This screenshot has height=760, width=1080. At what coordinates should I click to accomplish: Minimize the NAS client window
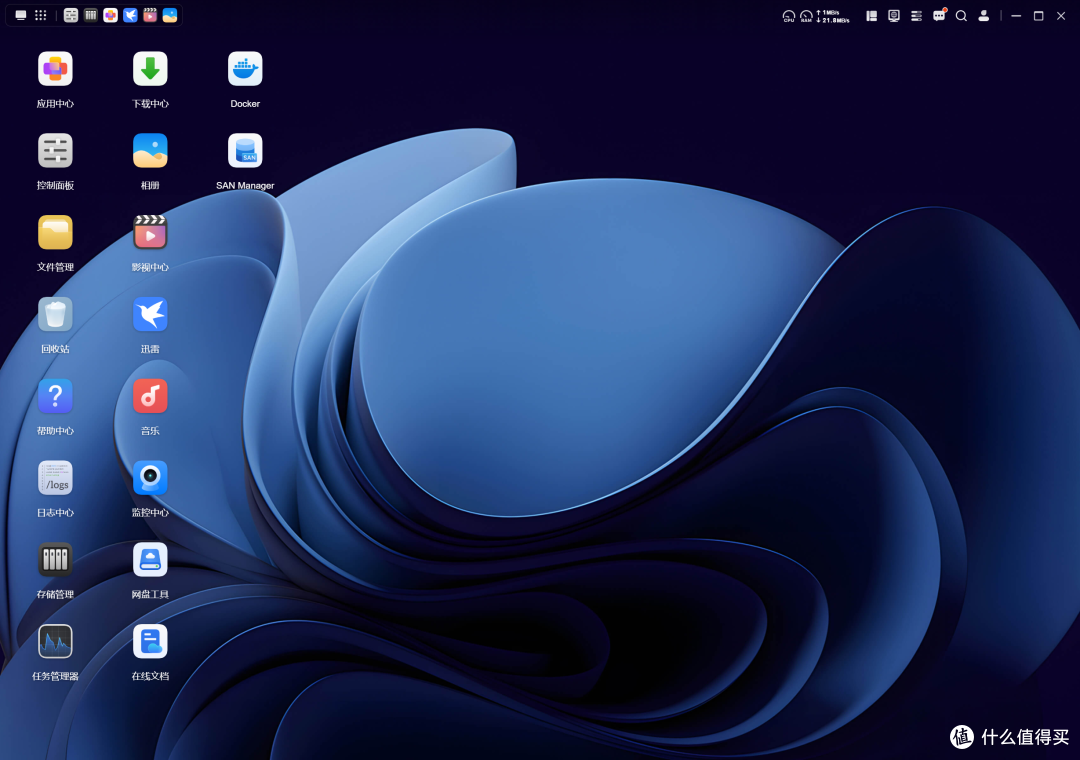click(1016, 16)
